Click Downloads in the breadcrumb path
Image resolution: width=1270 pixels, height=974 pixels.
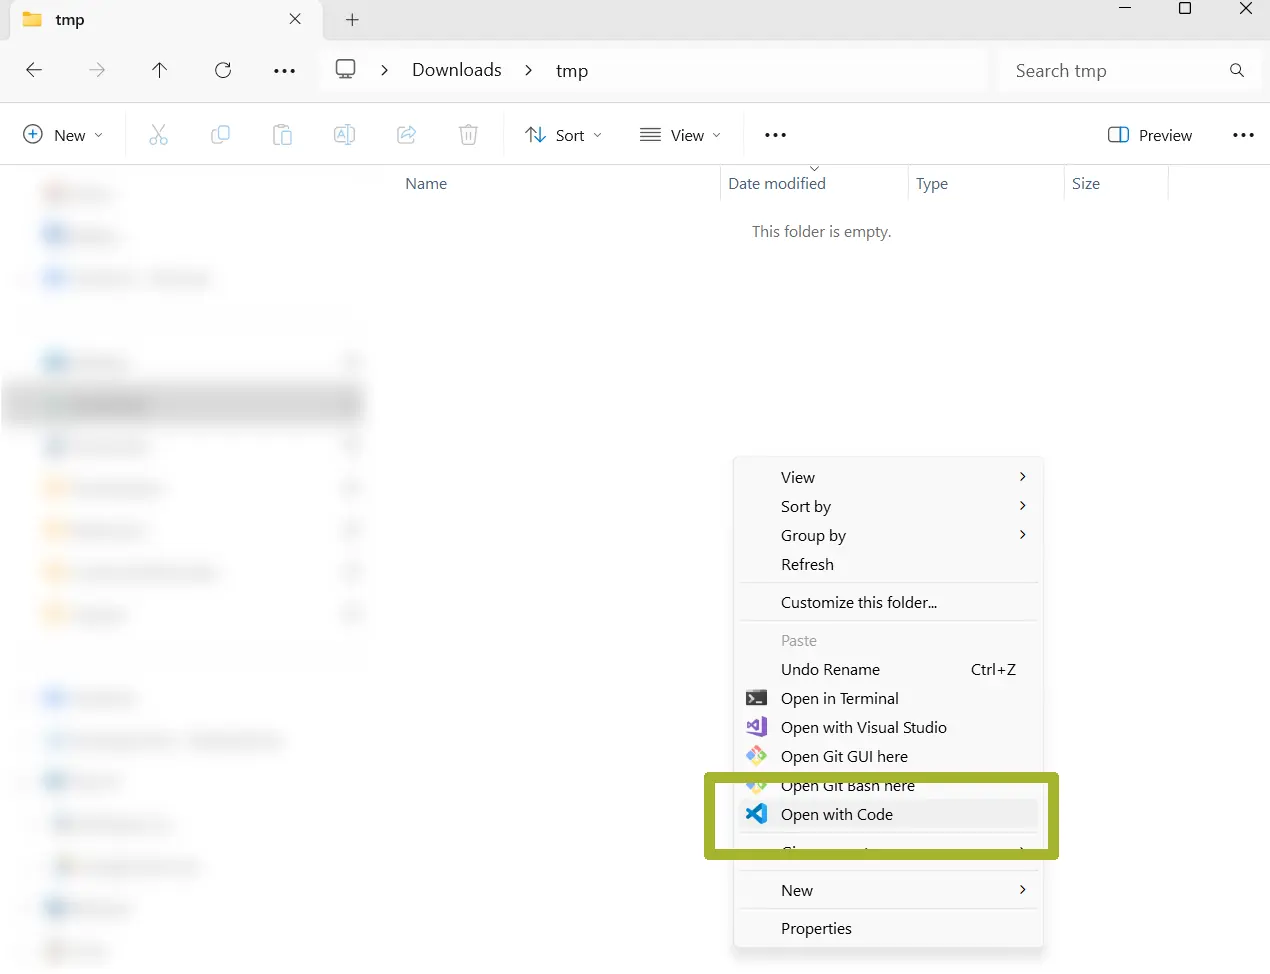coord(457,70)
